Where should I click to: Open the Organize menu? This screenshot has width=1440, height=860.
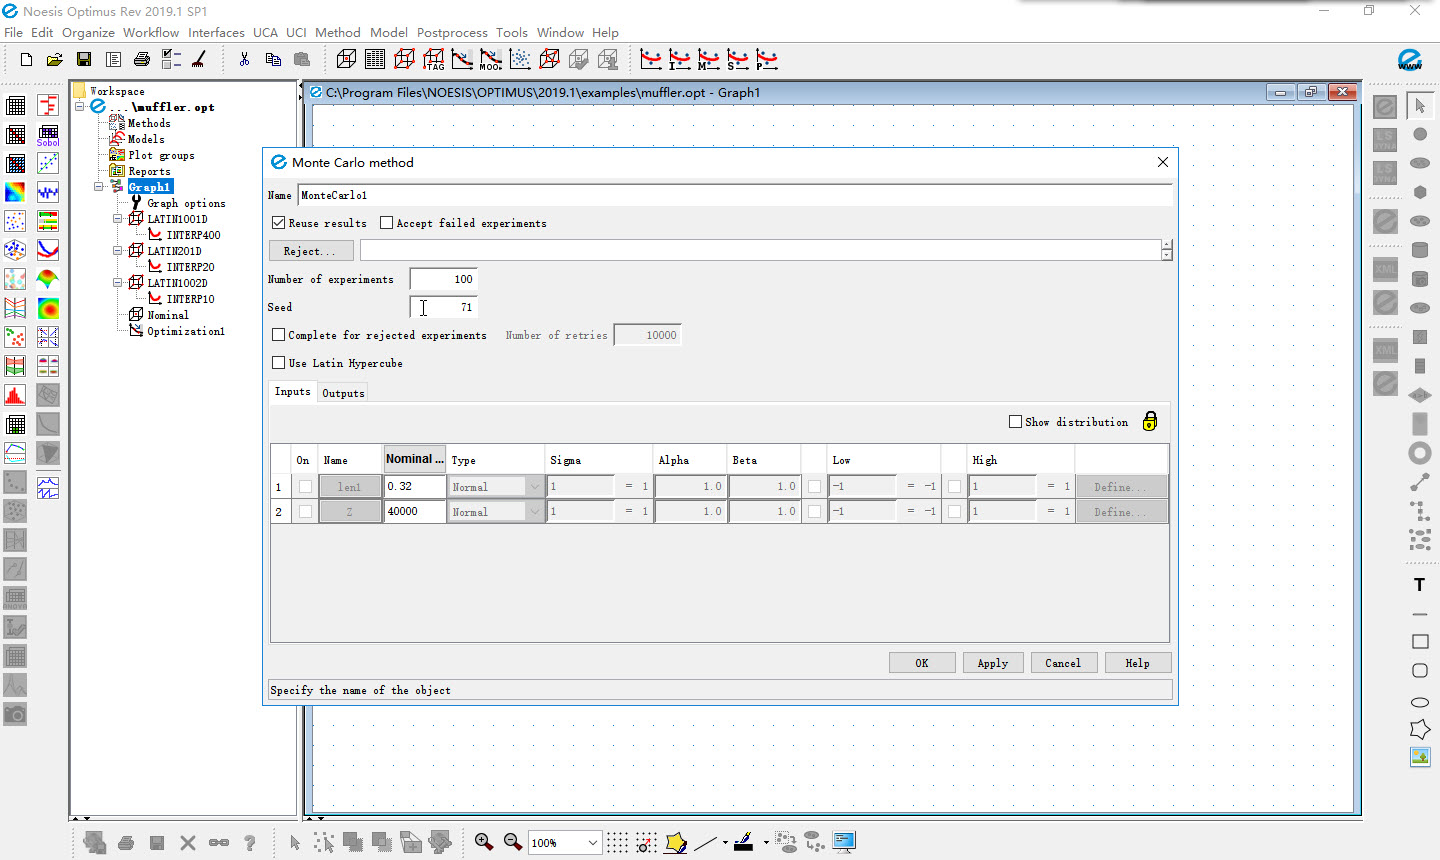pos(88,32)
